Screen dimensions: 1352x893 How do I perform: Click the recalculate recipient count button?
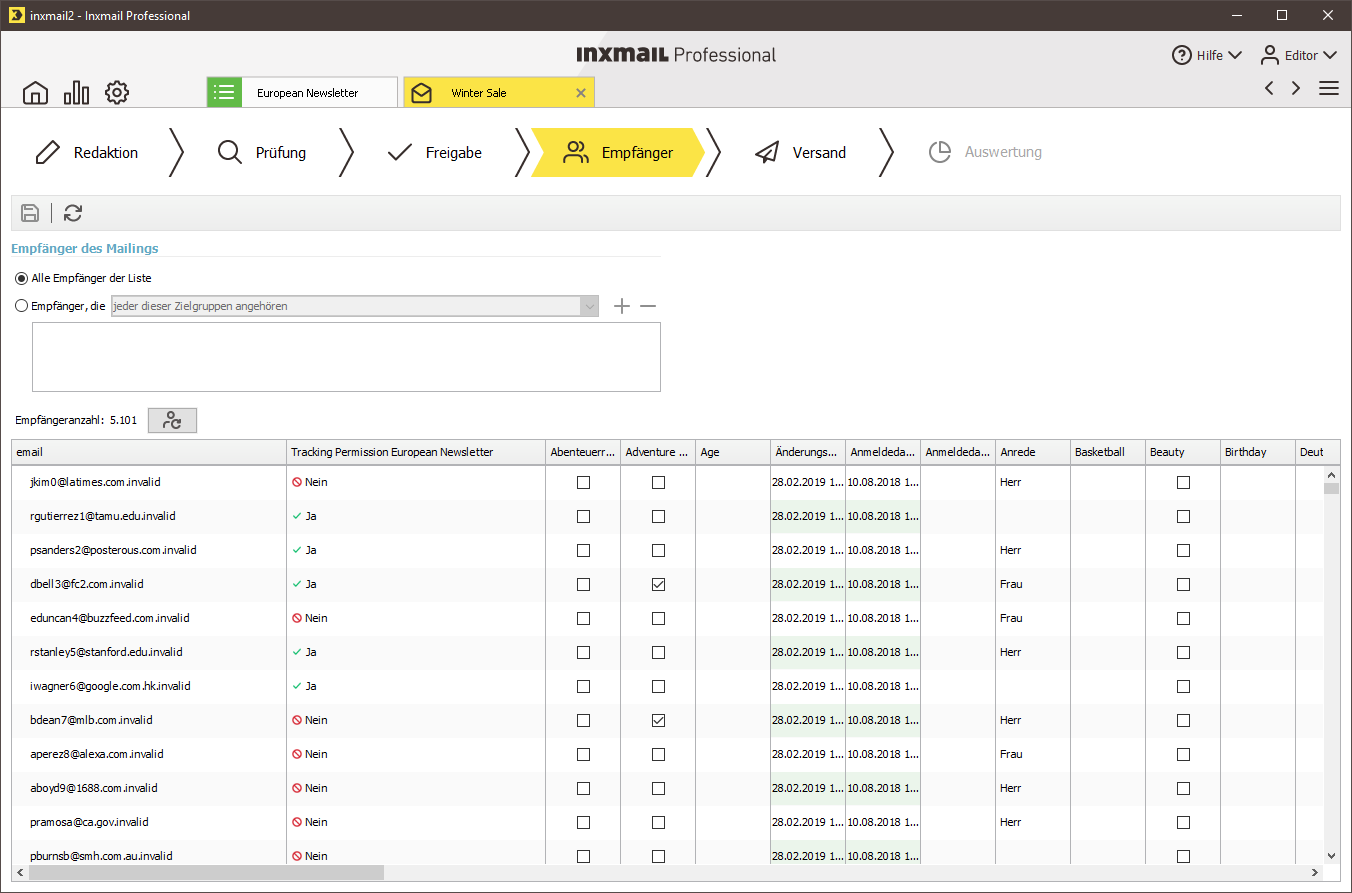point(172,420)
